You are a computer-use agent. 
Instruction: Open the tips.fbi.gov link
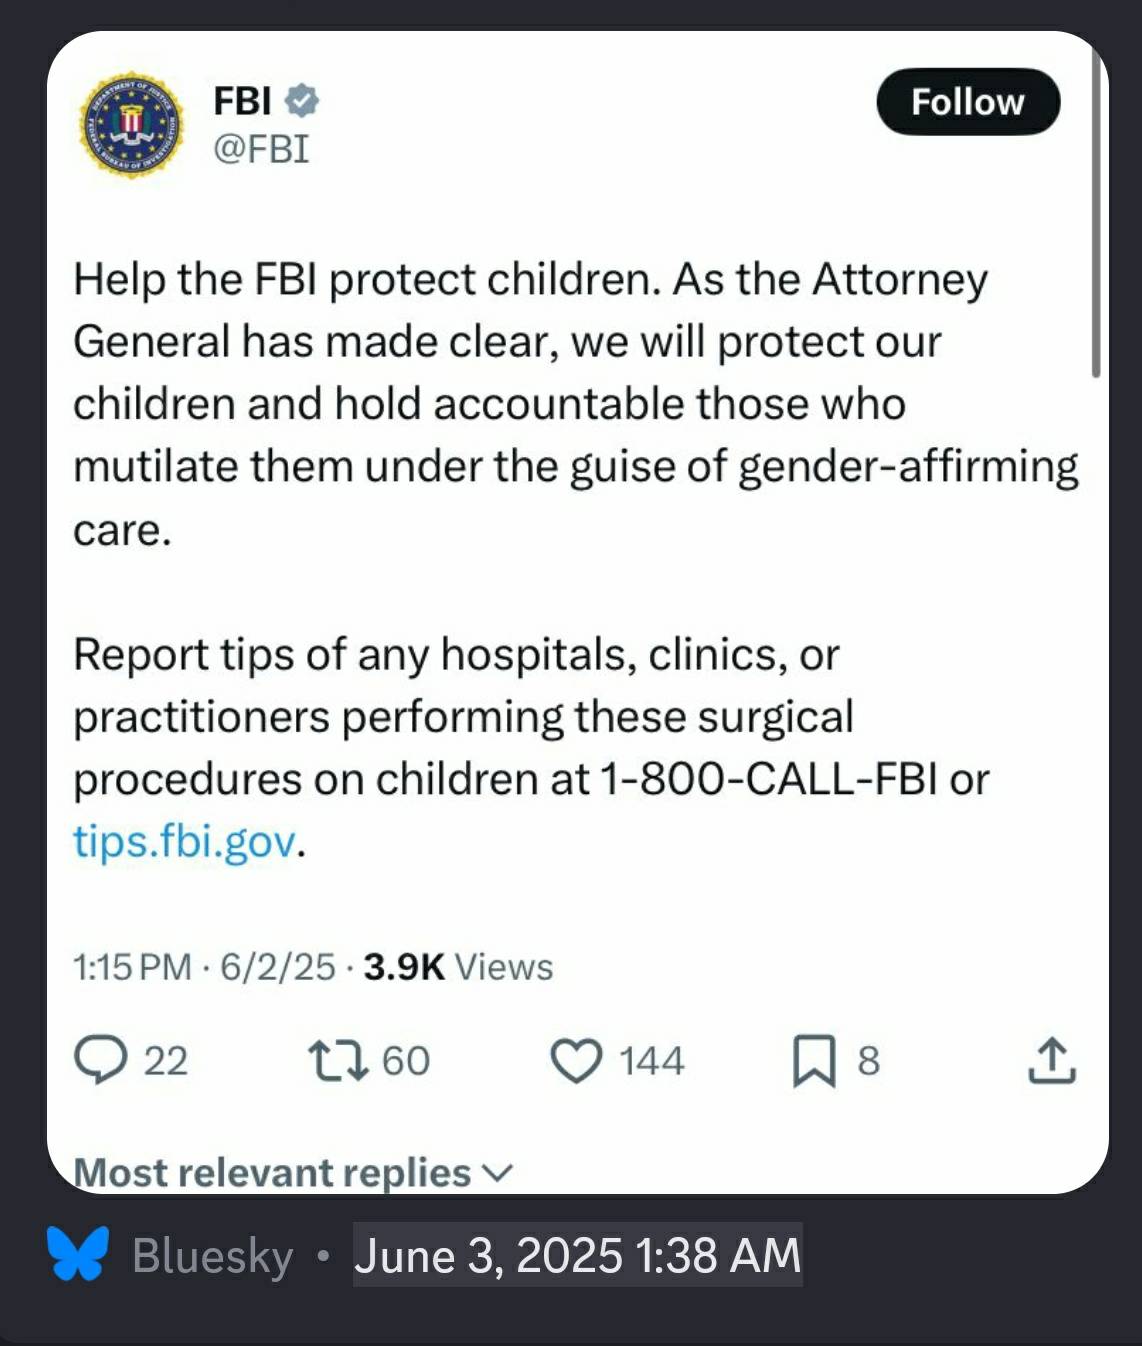(x=185, y=841)
